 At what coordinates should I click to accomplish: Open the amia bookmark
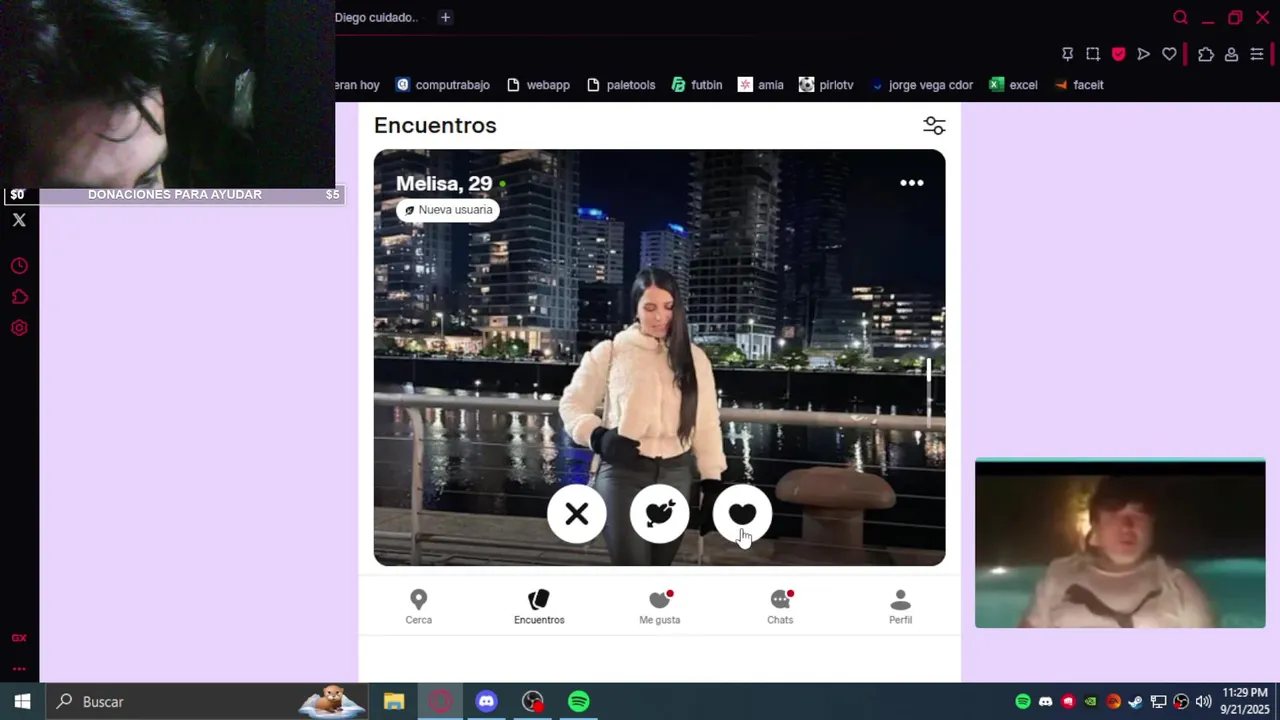click(x=760, y=85)
